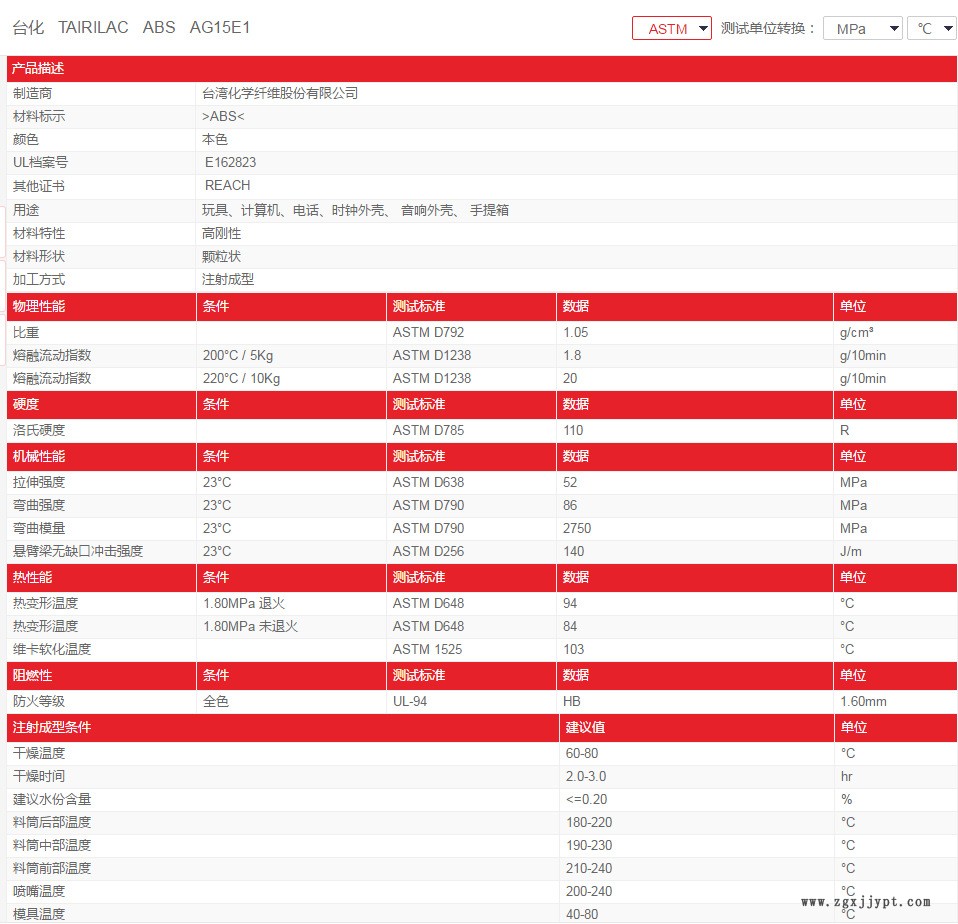The image size is (958, 924).
Task: Click the UL-94 standard cell
Action: pyautogui.click(x=410, y=701)
